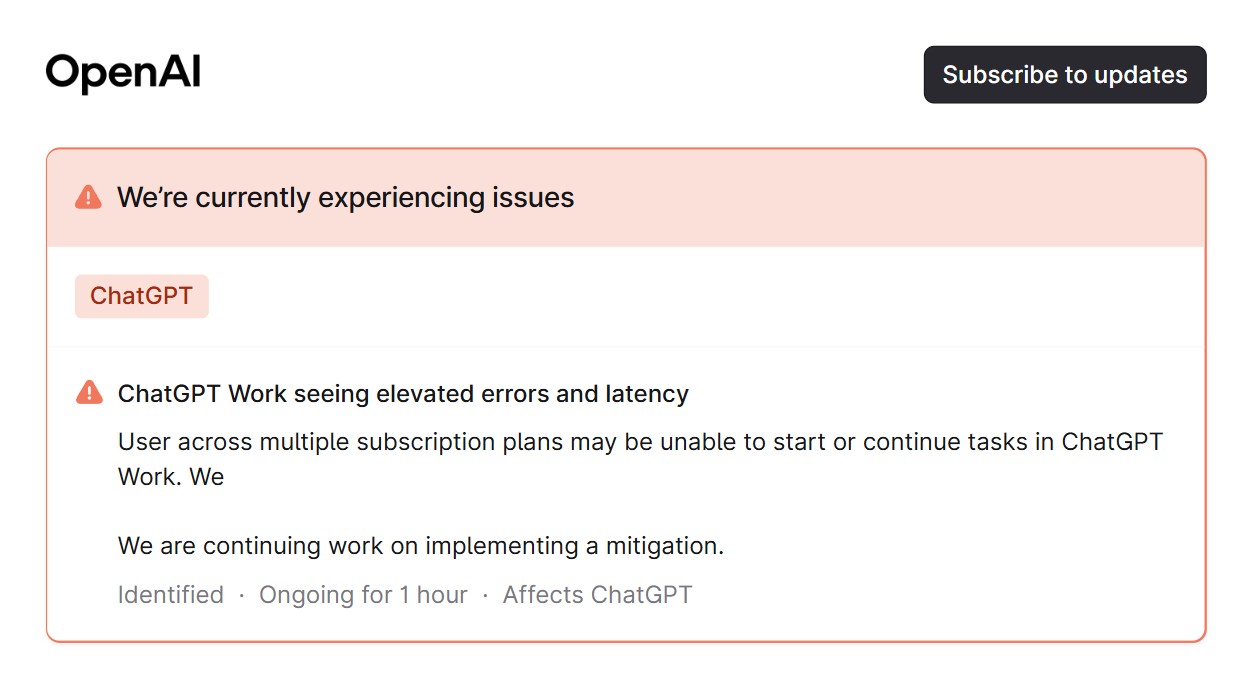This screenshot has width=1257, height=675.
Task: Click warning icon in the issues banner
Action: click(88, 197)
